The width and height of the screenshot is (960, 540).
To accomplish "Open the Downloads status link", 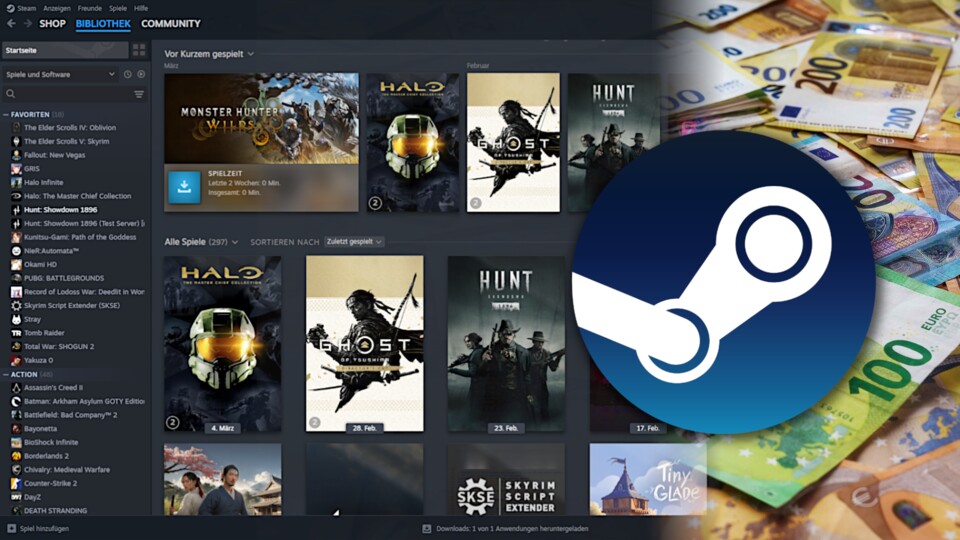I will pos(506,528).
